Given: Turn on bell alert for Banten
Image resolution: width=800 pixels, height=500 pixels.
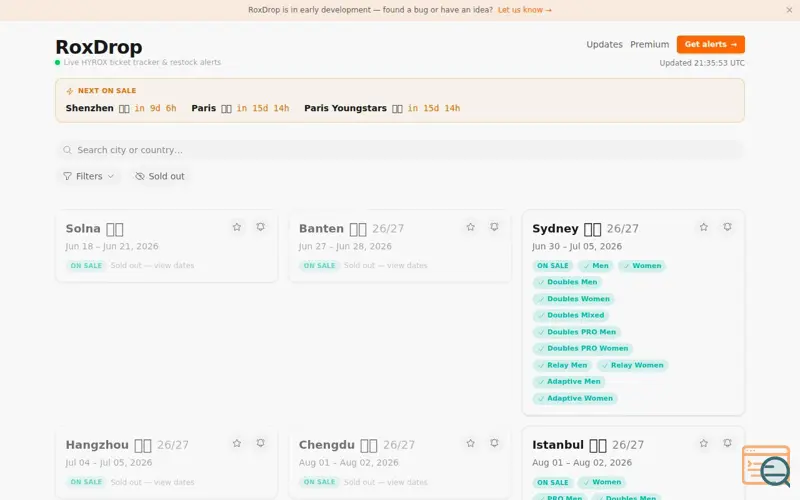Looking at the screenshot, I should (494, 227).
